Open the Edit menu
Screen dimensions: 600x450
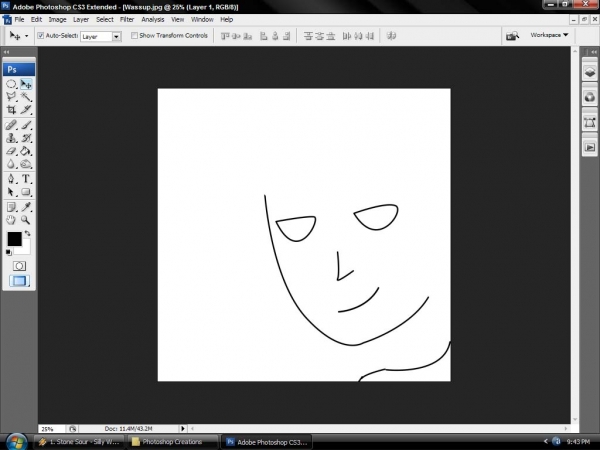(36, 20)
